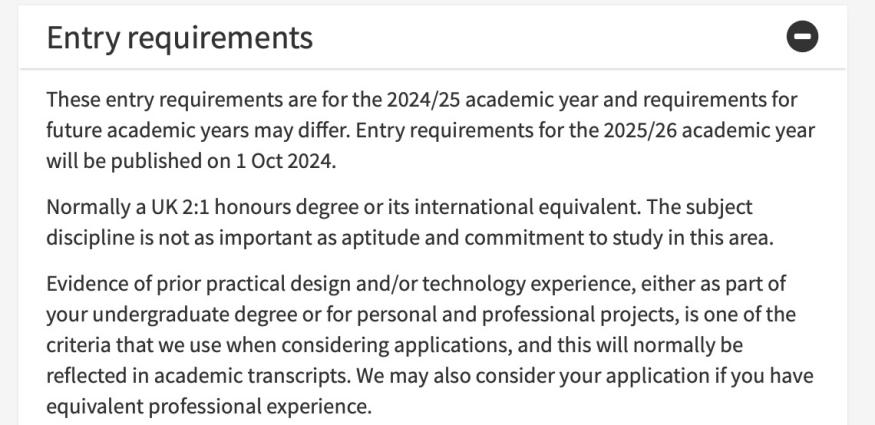Collapse the Entry requirements section via minus icon

(802, 37)
